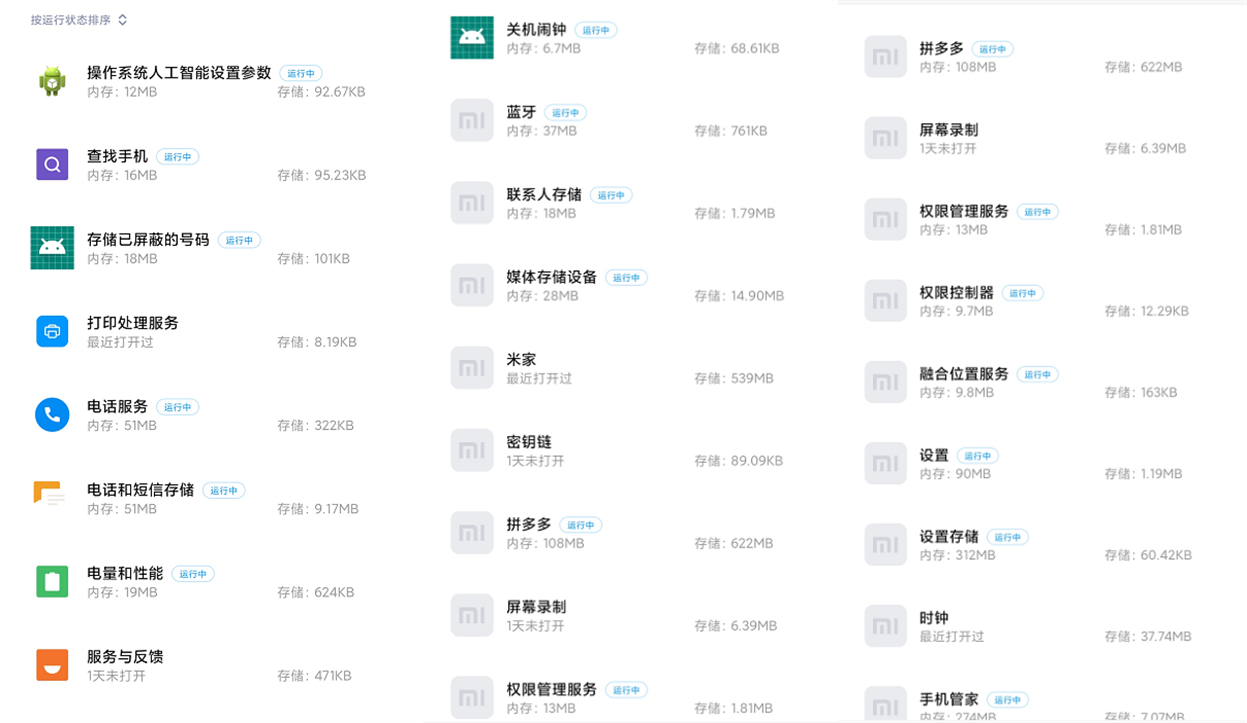Open the 按运行状态排序 sort dropdown
Screen dimensions: 1247x723
click(79, 20)
